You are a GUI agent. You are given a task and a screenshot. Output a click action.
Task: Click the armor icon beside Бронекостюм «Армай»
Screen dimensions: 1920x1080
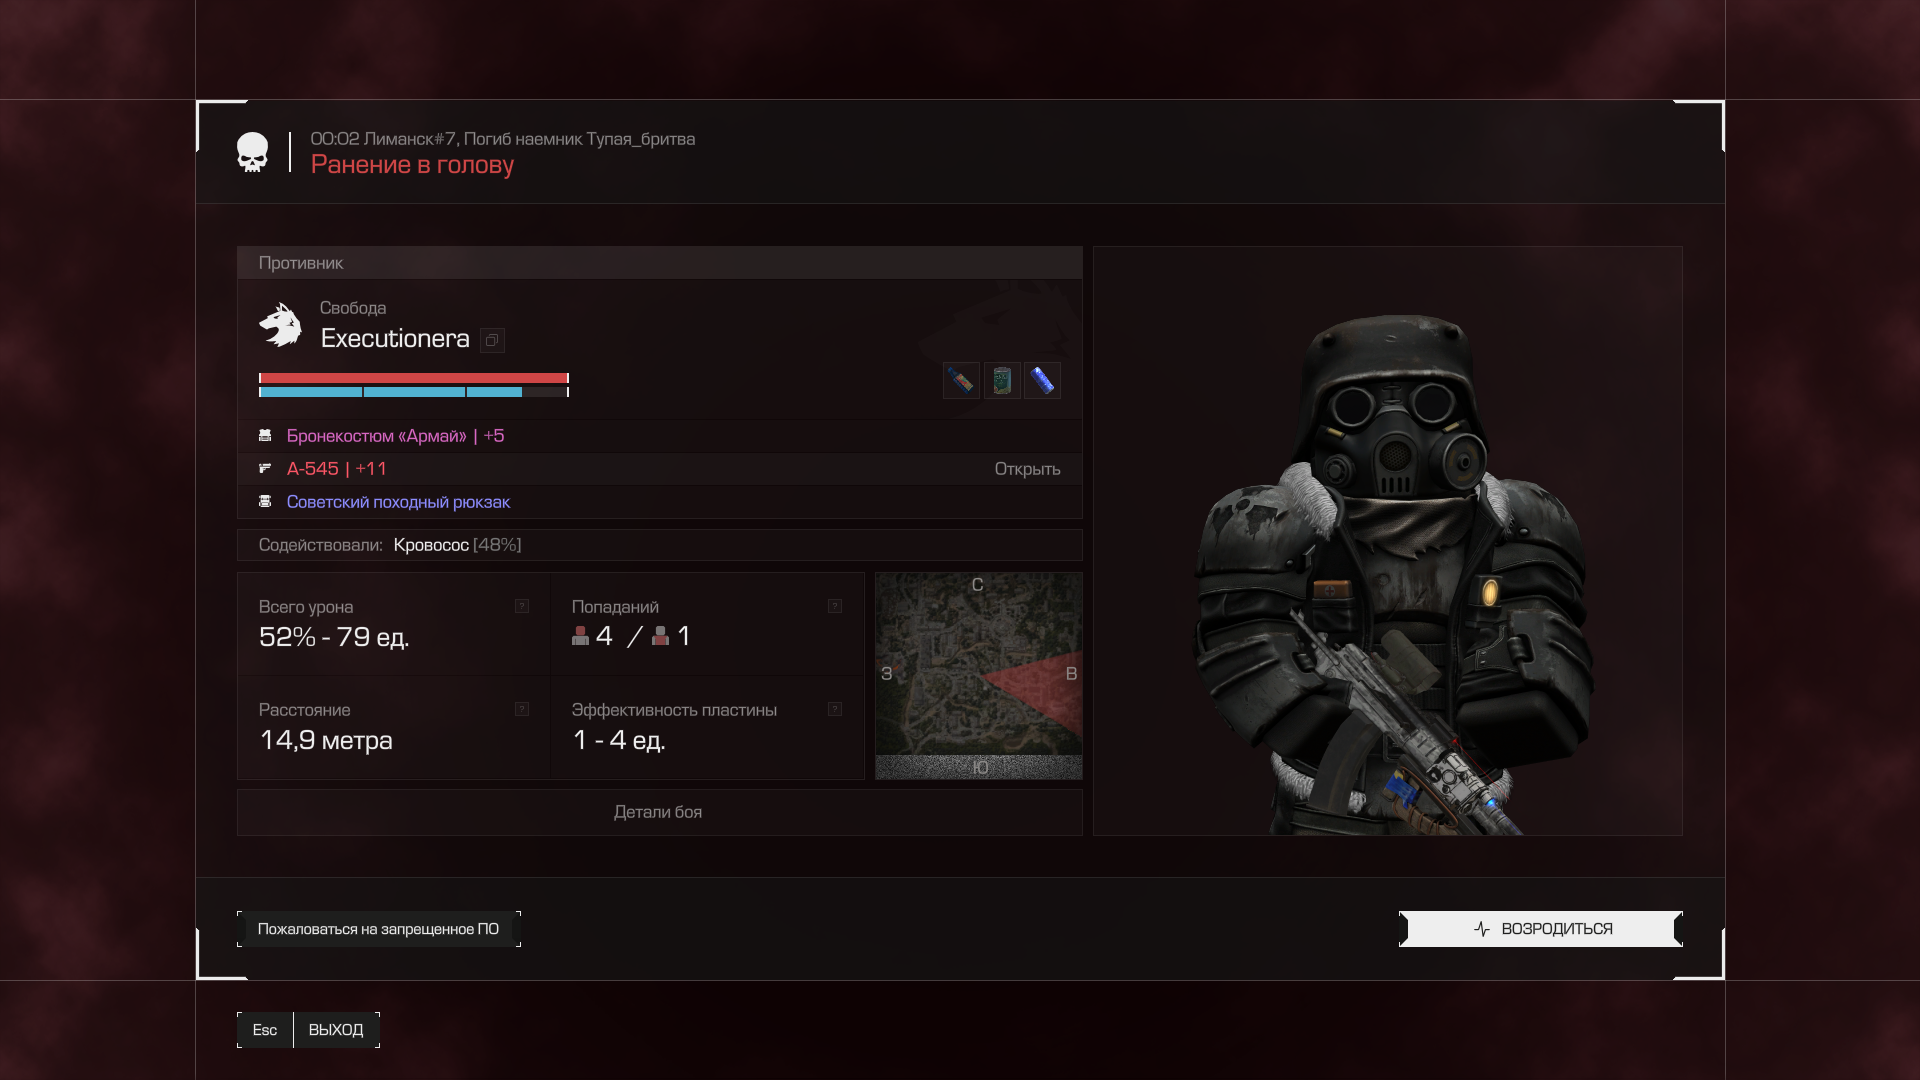pos(265,436)
